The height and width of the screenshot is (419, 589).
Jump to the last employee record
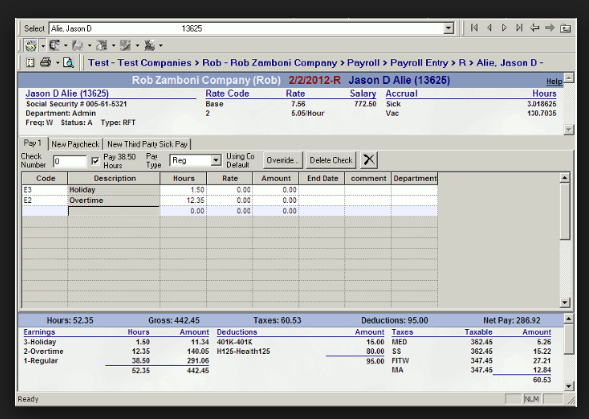pyautogui.click(x=519, y=28)
